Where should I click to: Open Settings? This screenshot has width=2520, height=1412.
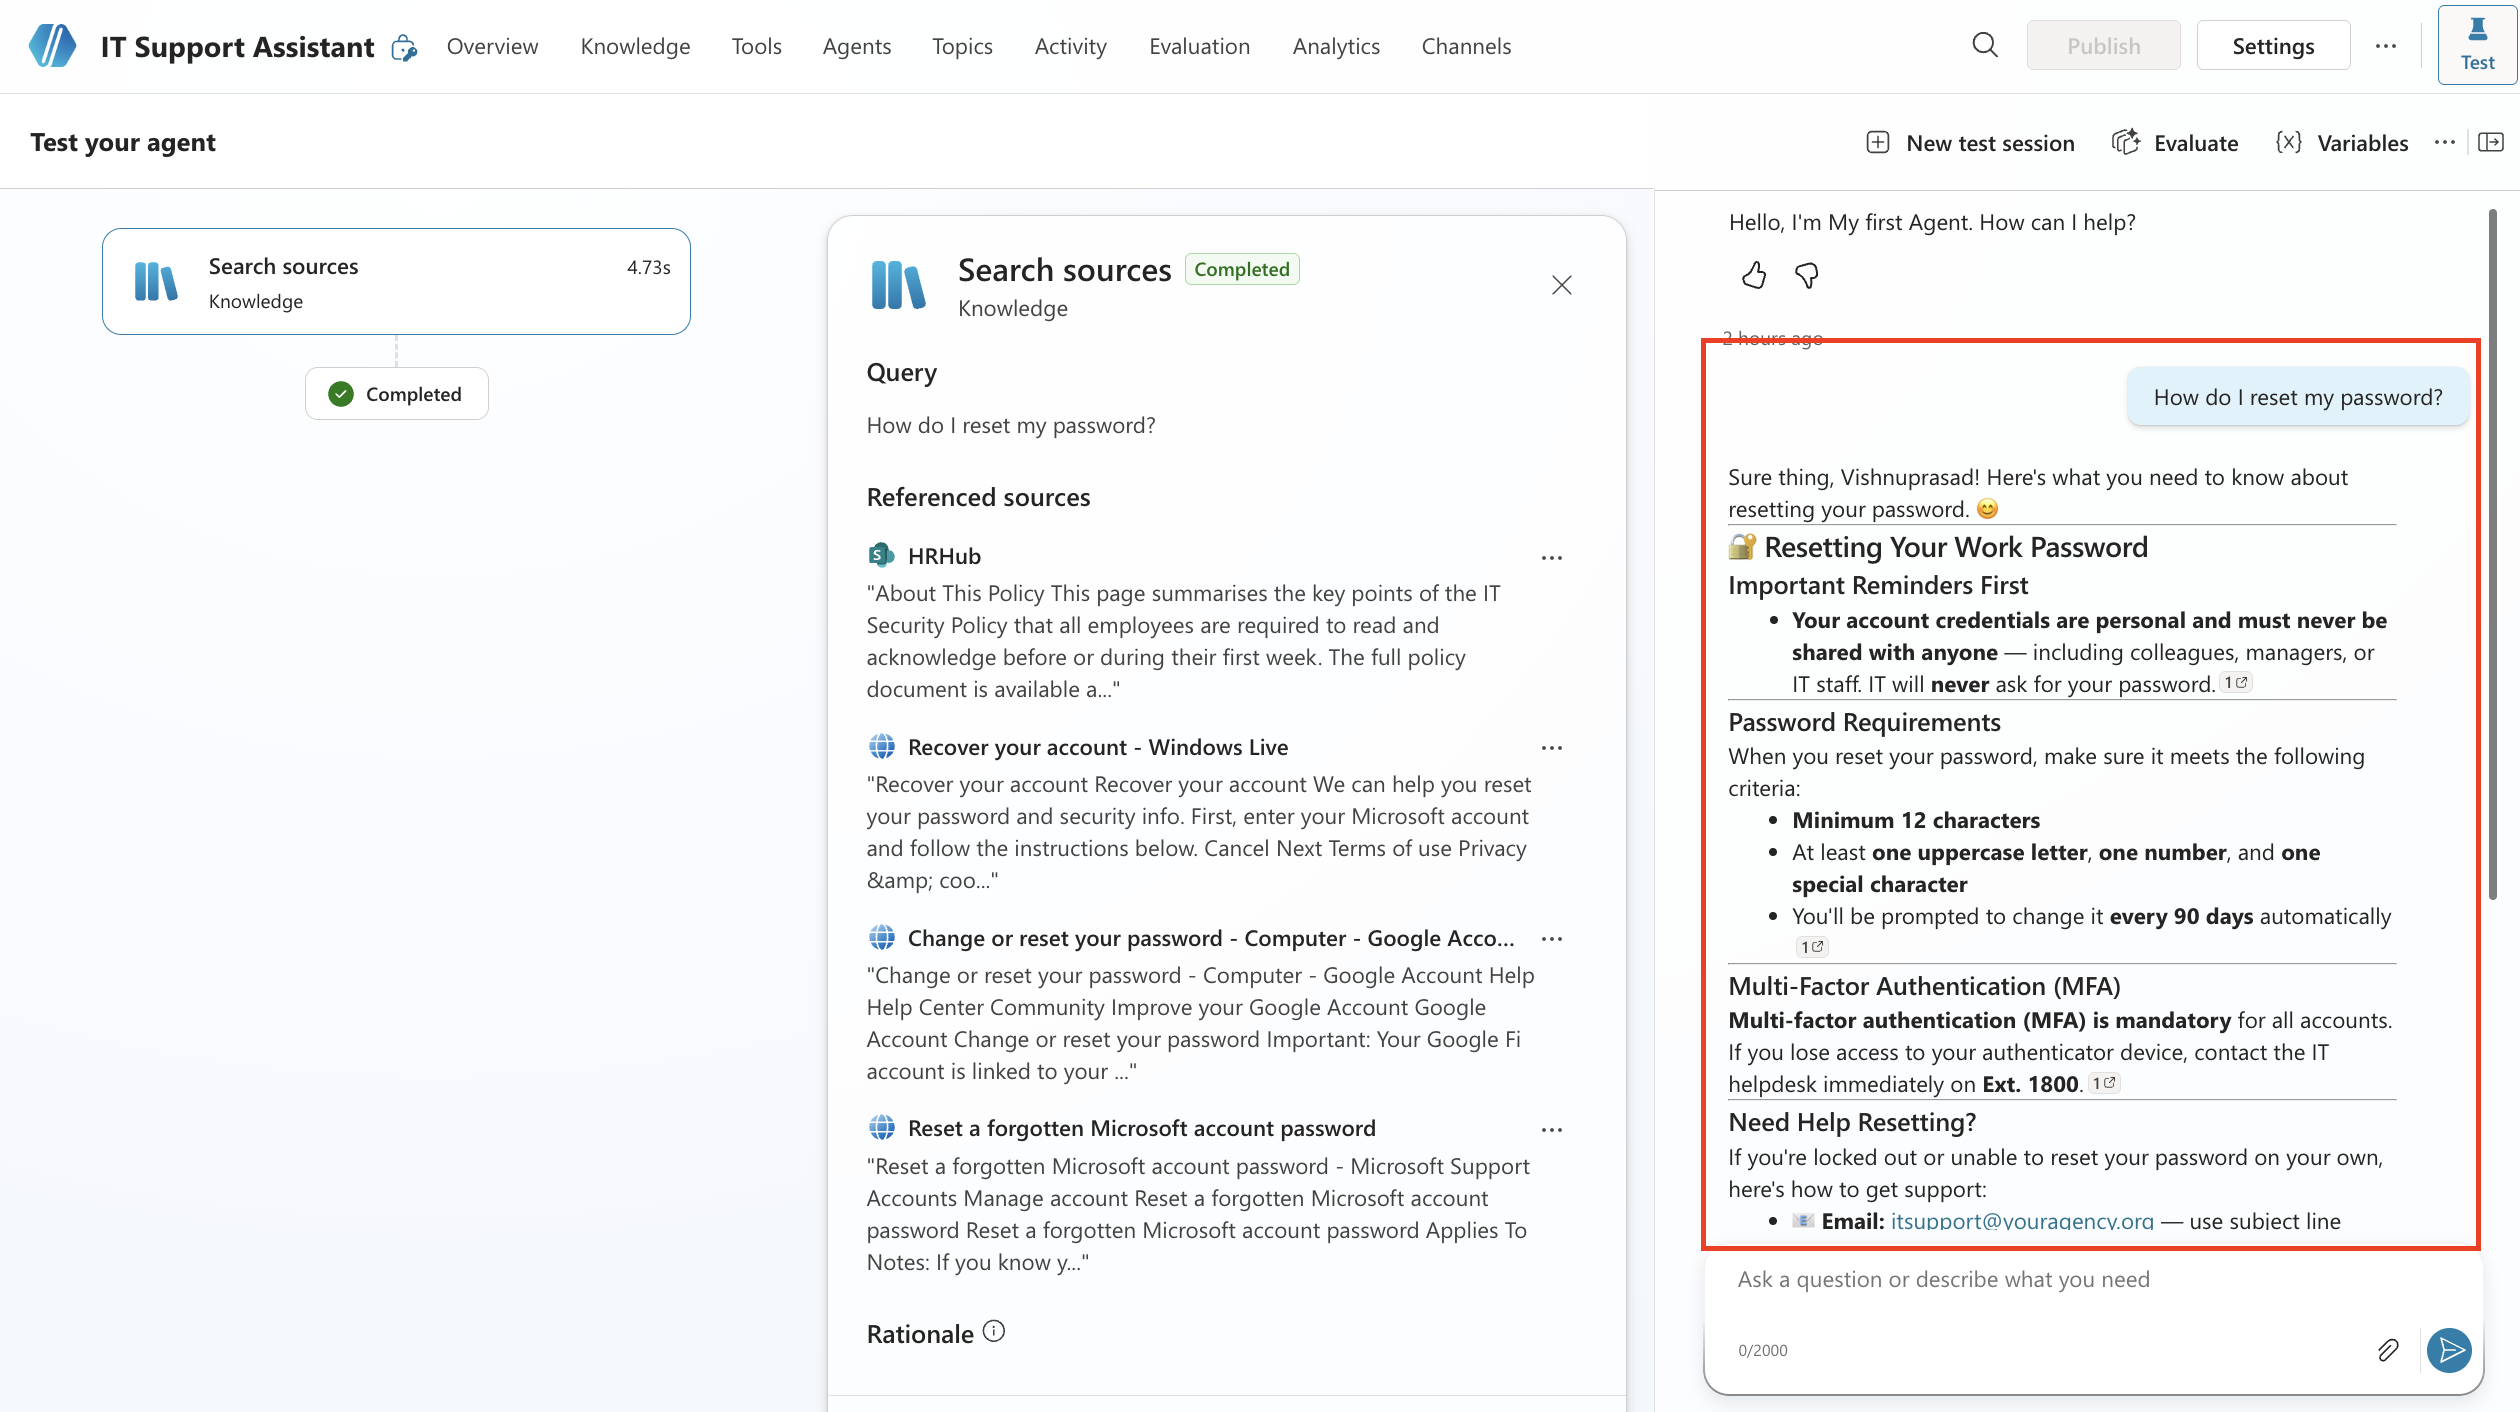2273,46
